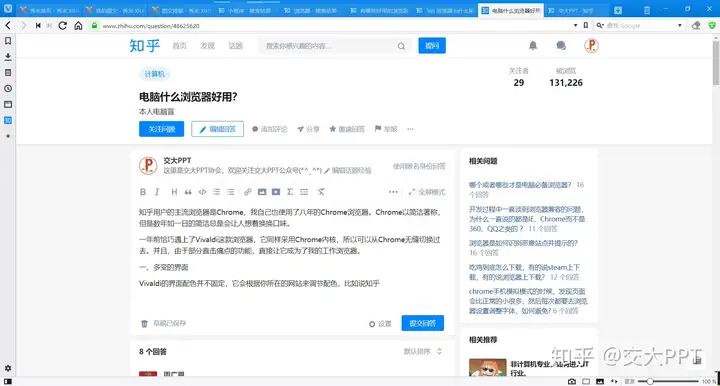
Task: Add a new web panel with plus
Action: (8, 136)
